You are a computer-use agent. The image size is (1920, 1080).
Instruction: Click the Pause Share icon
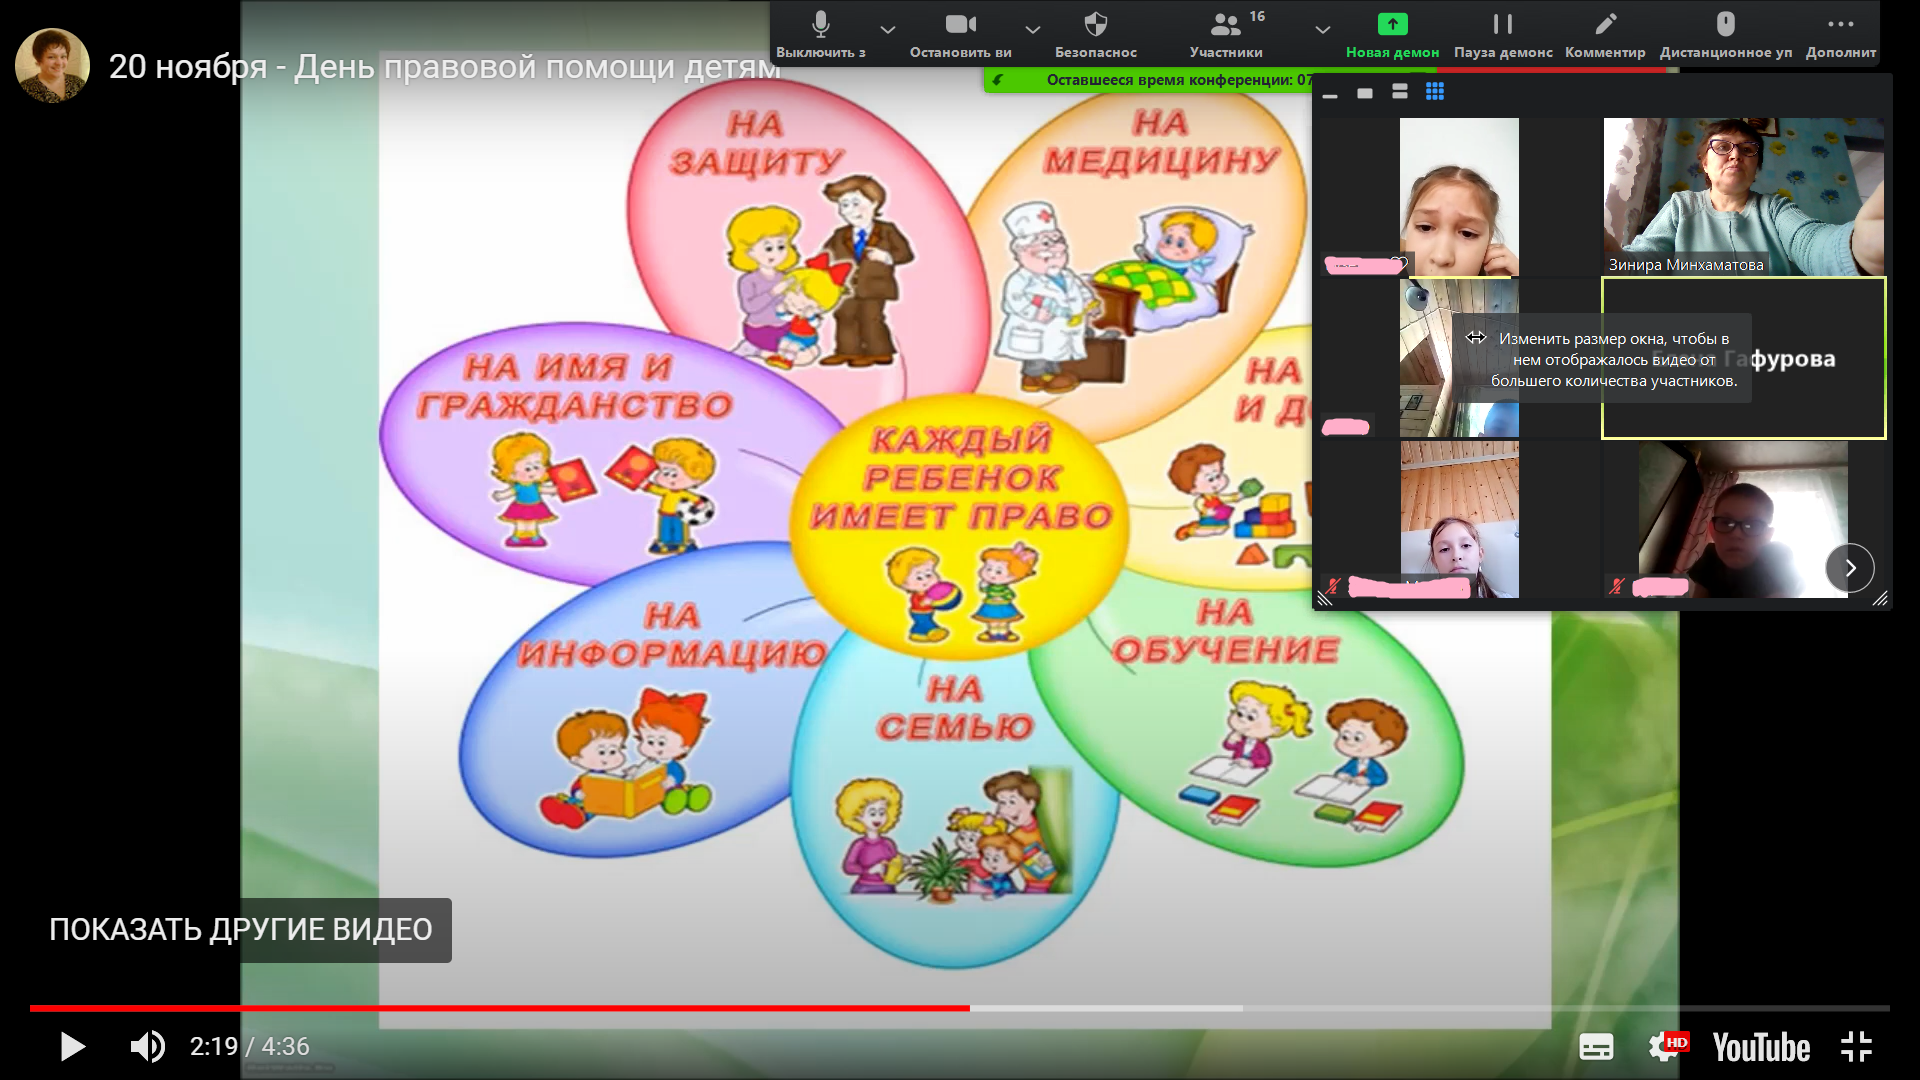coord(1502,25)
